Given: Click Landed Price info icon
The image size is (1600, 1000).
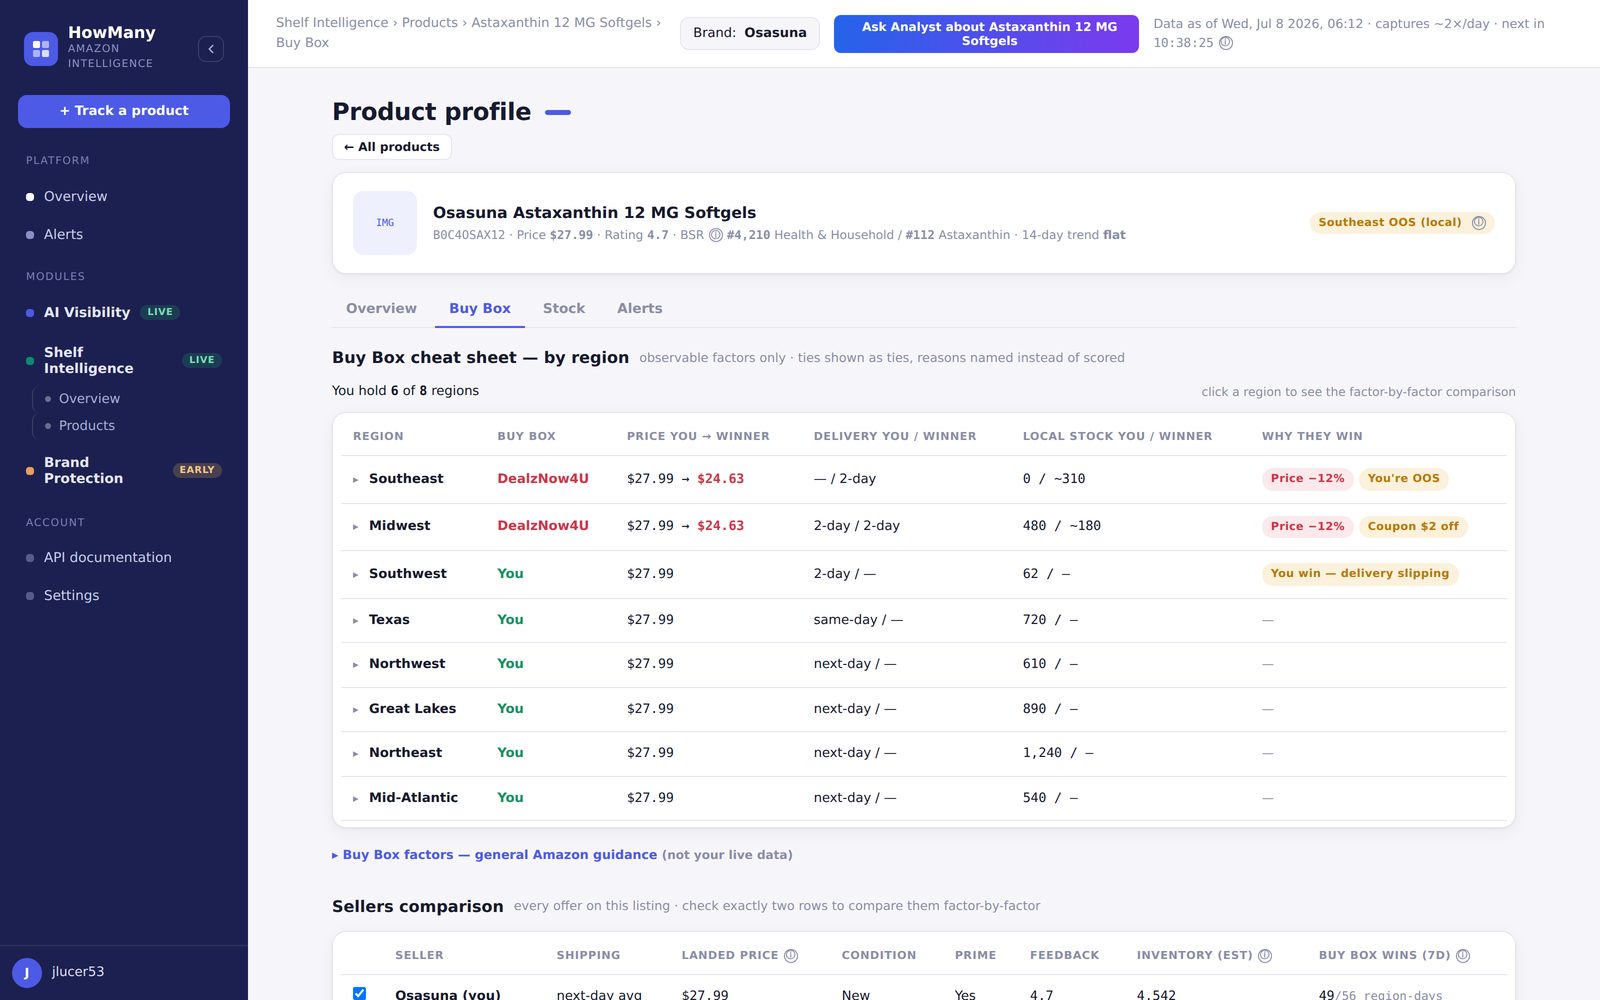Looking at the screenshot, I should click(791, 956).
